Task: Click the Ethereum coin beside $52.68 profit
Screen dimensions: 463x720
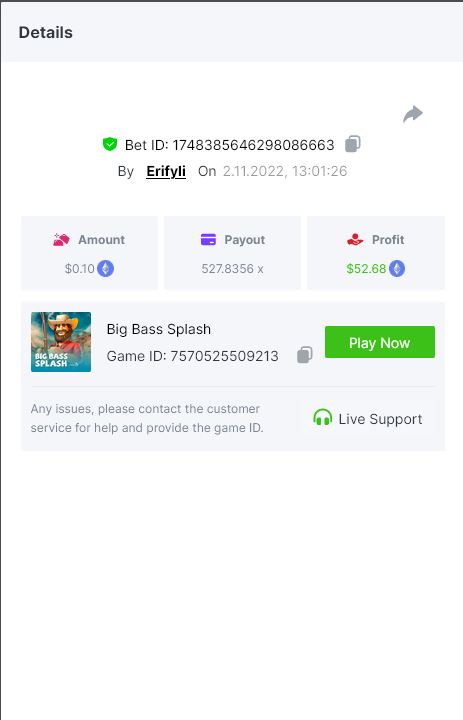Action: 397,269
